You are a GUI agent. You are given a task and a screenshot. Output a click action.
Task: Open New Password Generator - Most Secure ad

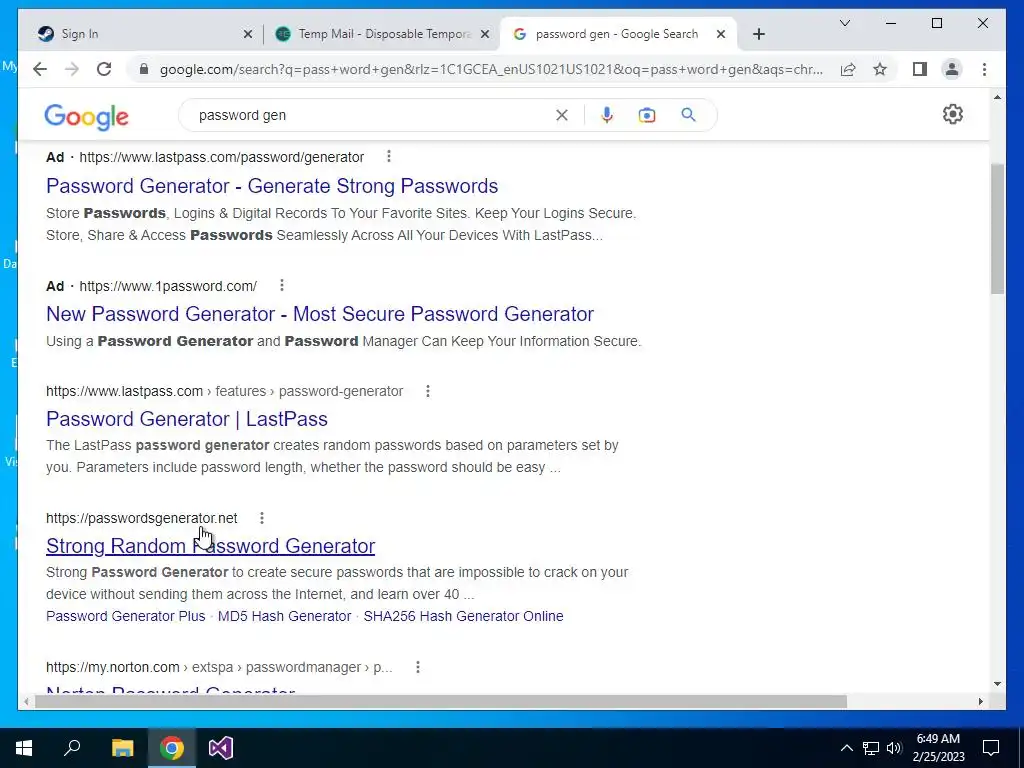point(319,314)
